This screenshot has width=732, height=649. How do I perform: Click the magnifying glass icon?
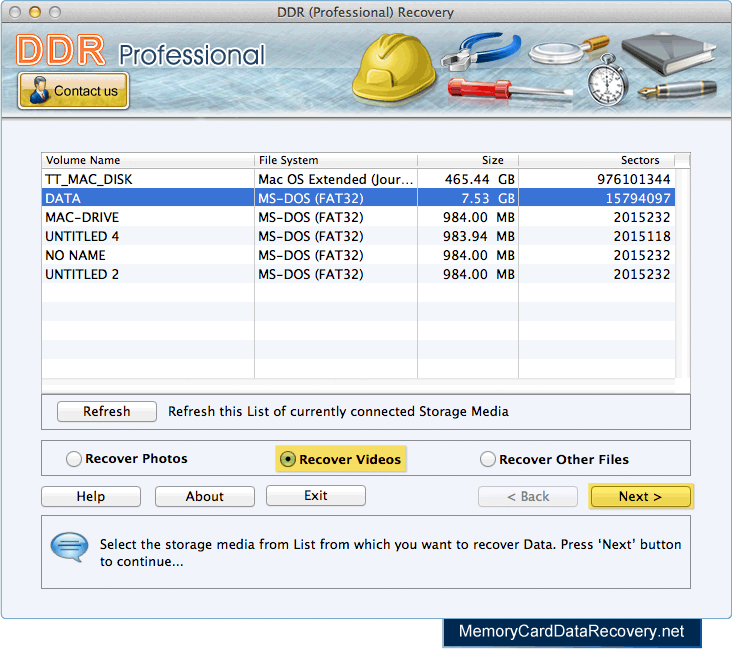point(569,49)
